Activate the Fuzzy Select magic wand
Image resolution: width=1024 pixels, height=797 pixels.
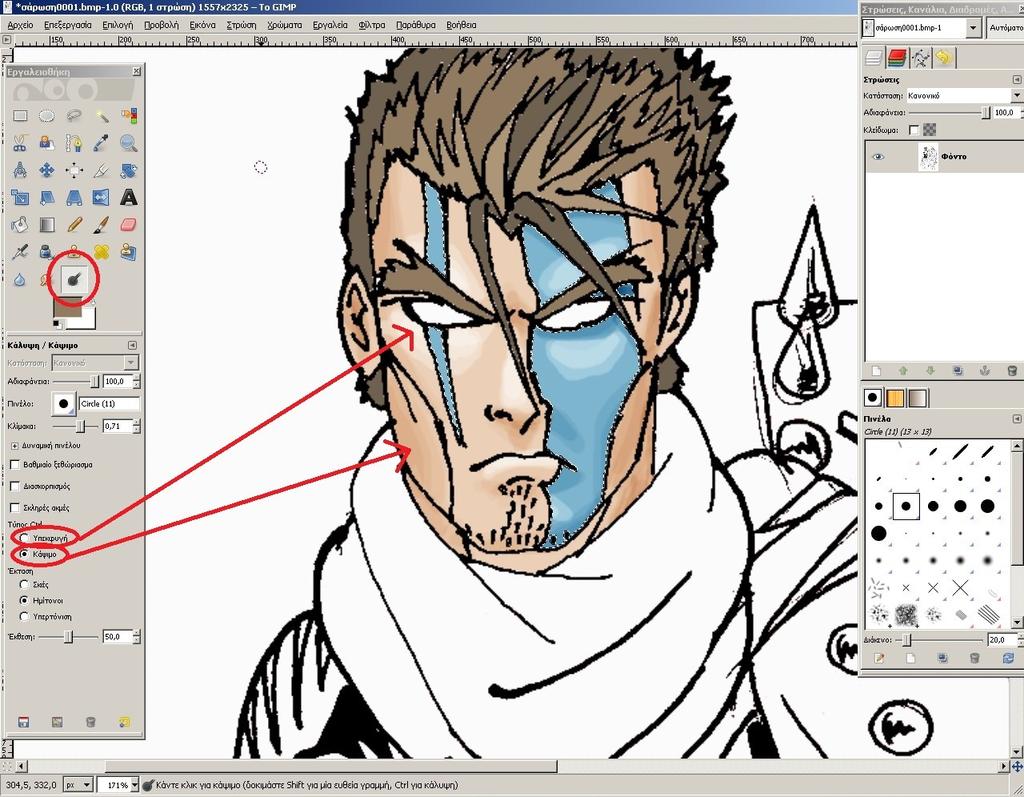click(101, 116)
